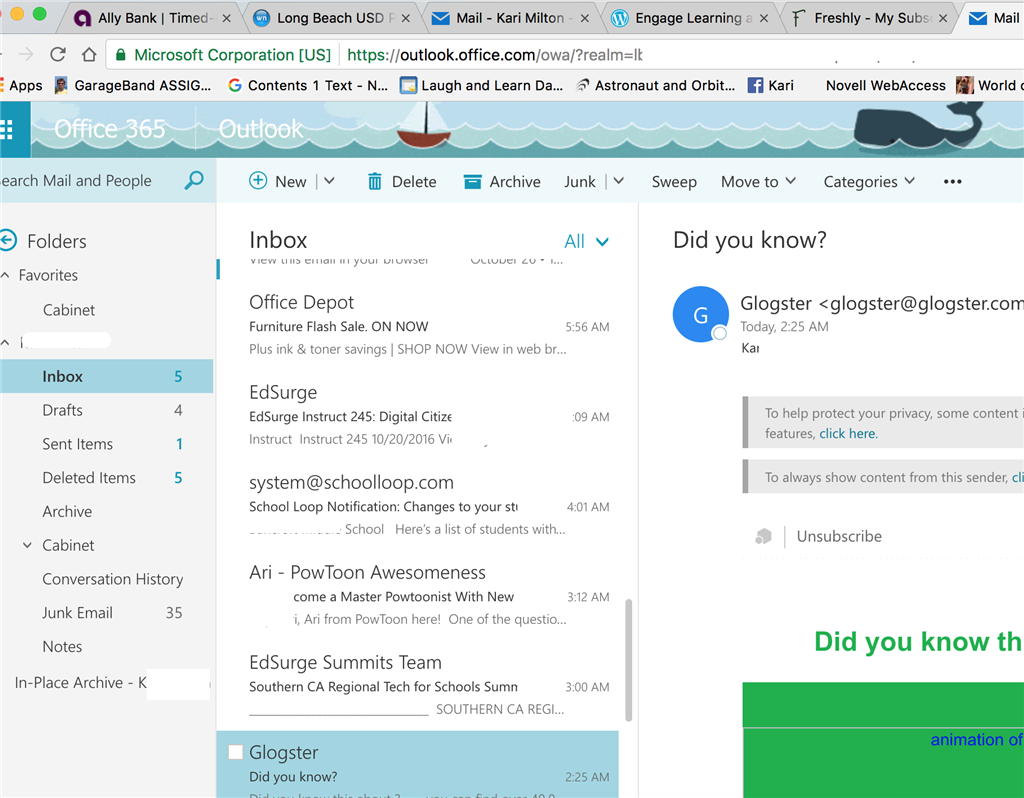Click the 'click here' privacy link

(x=848, y=434)
